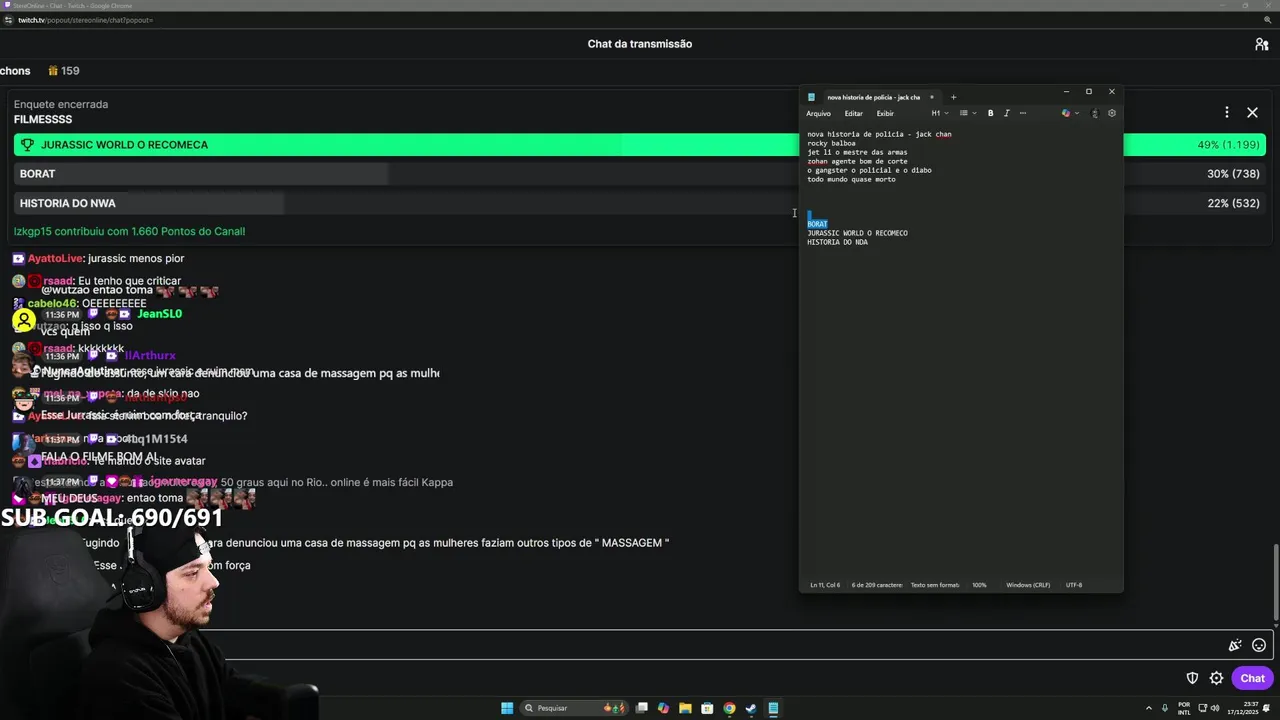Image resolution: width=1280 pixels, height=720 pixels.
Task: Click the 159 channel points counter
Action: (x=63, y=71)
